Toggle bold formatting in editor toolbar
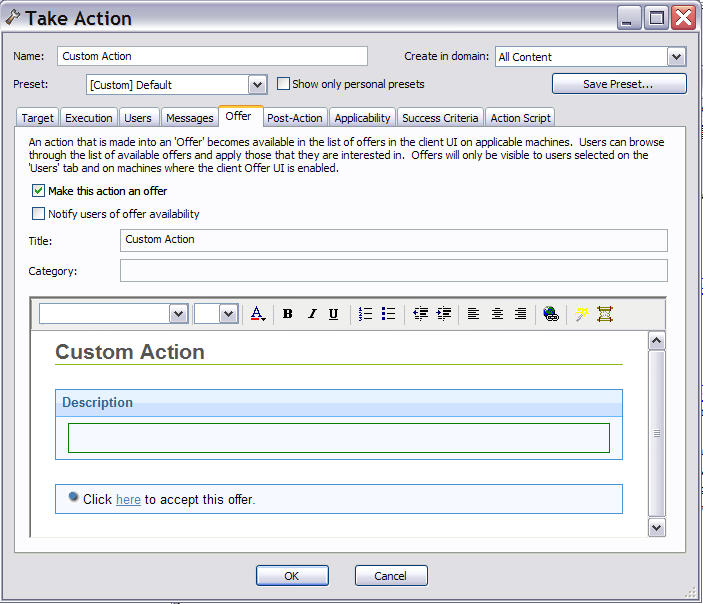703x604 pixels. 288,314
